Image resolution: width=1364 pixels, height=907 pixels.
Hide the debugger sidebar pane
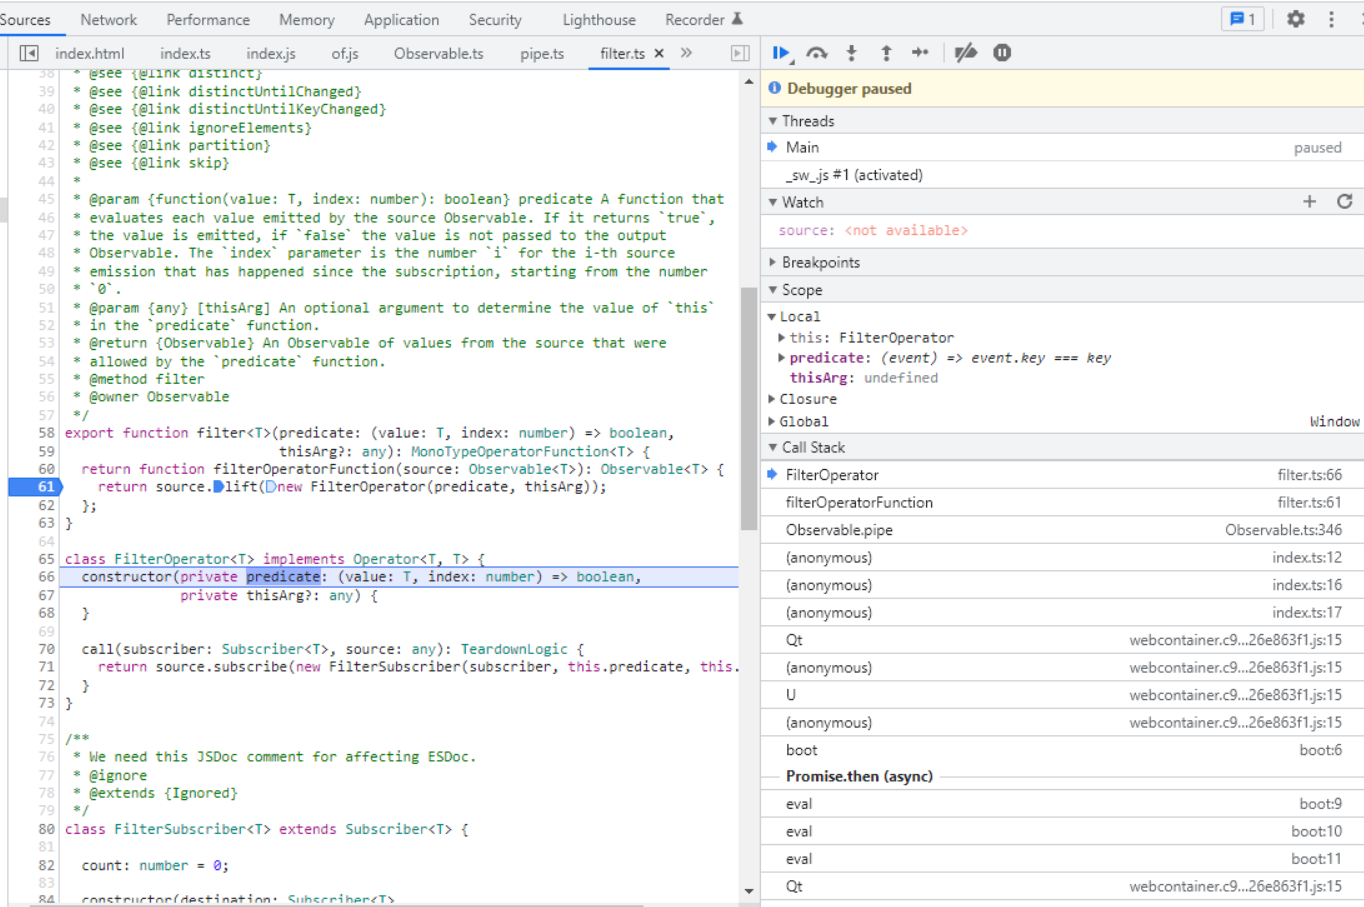[x=740, y=53]
